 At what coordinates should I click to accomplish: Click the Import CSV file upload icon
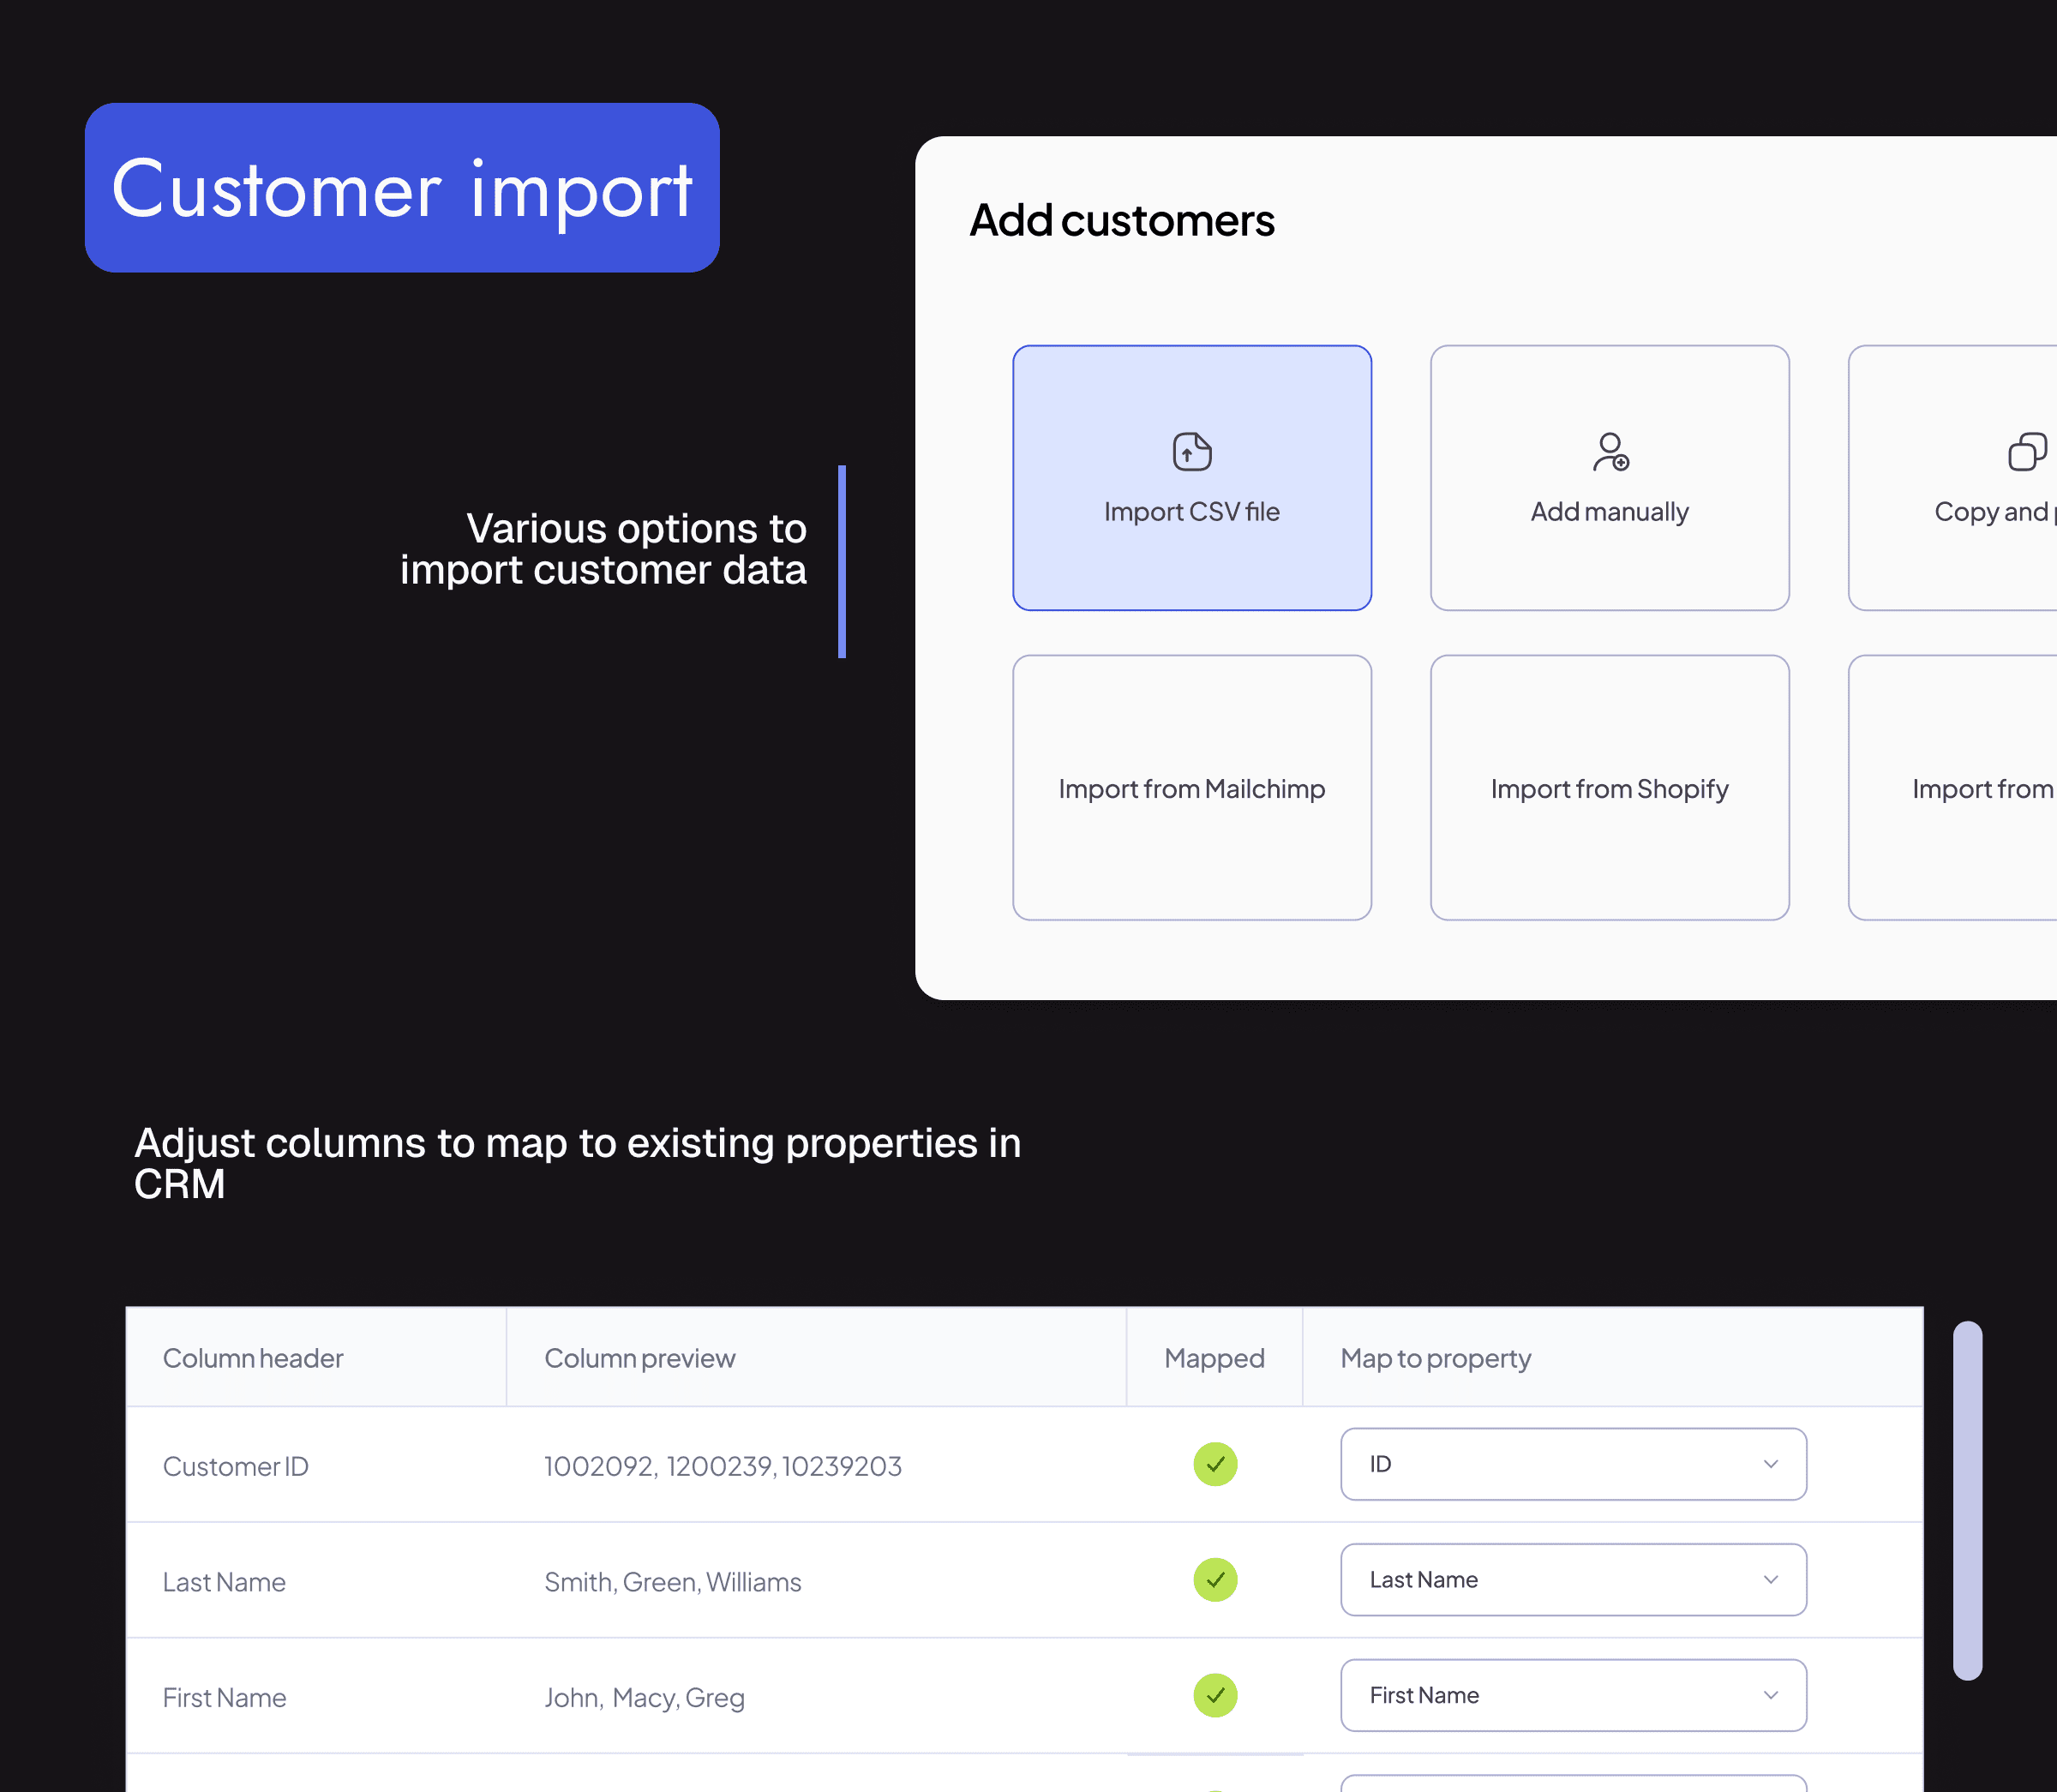[1191, 452]
